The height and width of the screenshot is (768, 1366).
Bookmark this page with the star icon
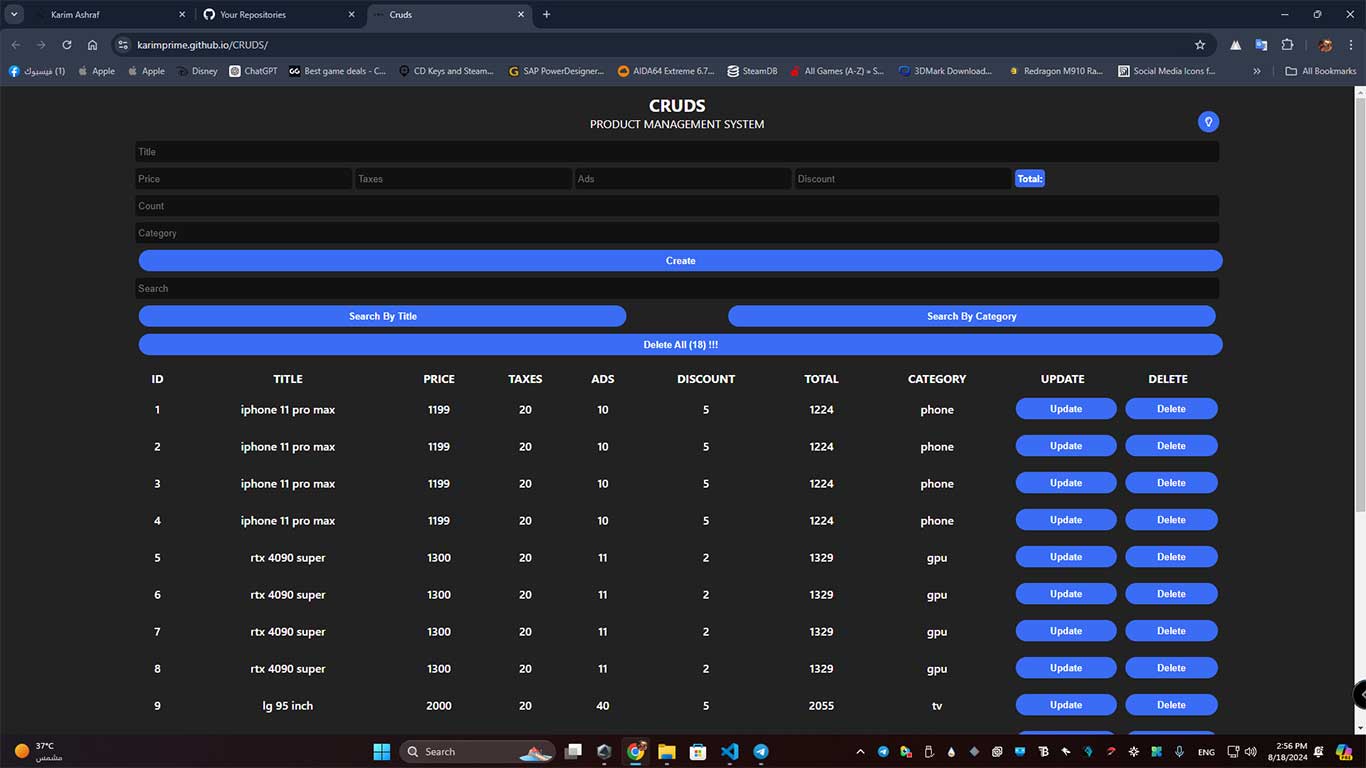(x=1199, y=45)
